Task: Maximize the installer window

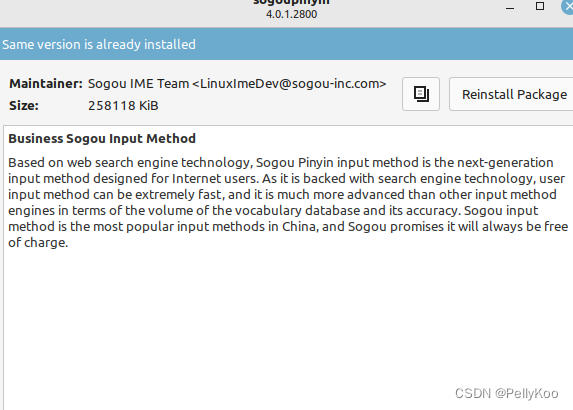Action: (x=540, y=6)
